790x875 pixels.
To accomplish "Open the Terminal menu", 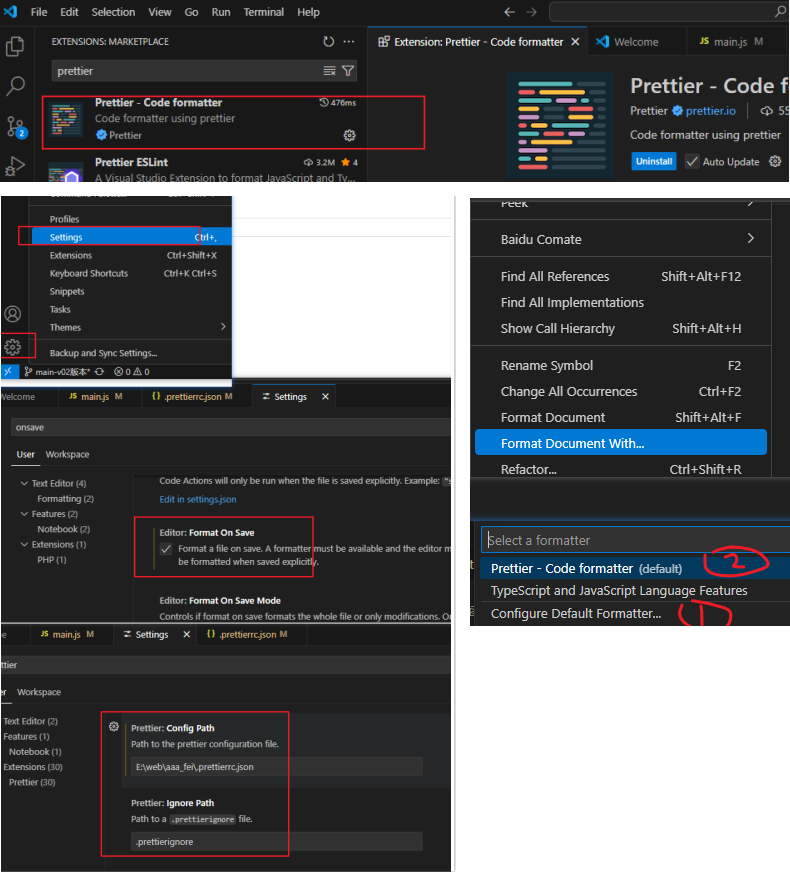I will 263,12.
